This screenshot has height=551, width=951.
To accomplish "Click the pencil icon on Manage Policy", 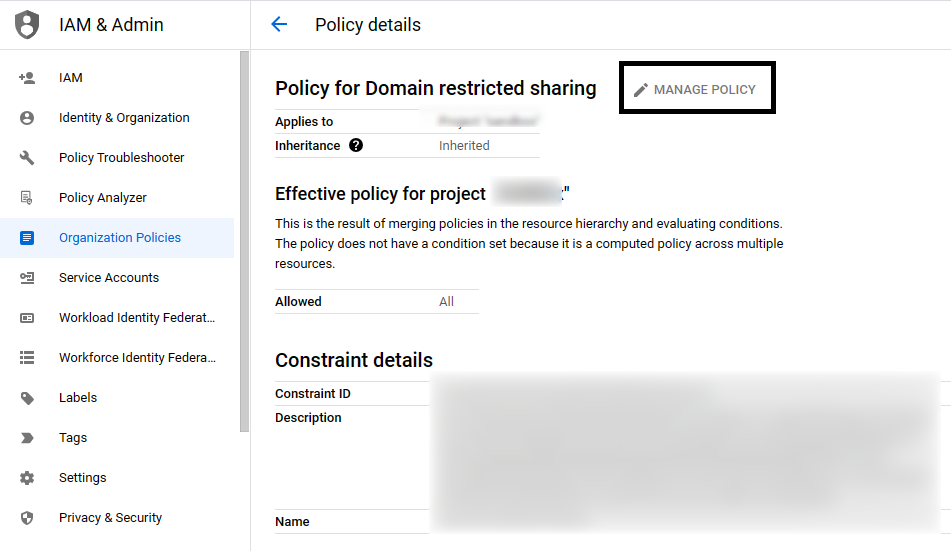I will tap(641, 90).
